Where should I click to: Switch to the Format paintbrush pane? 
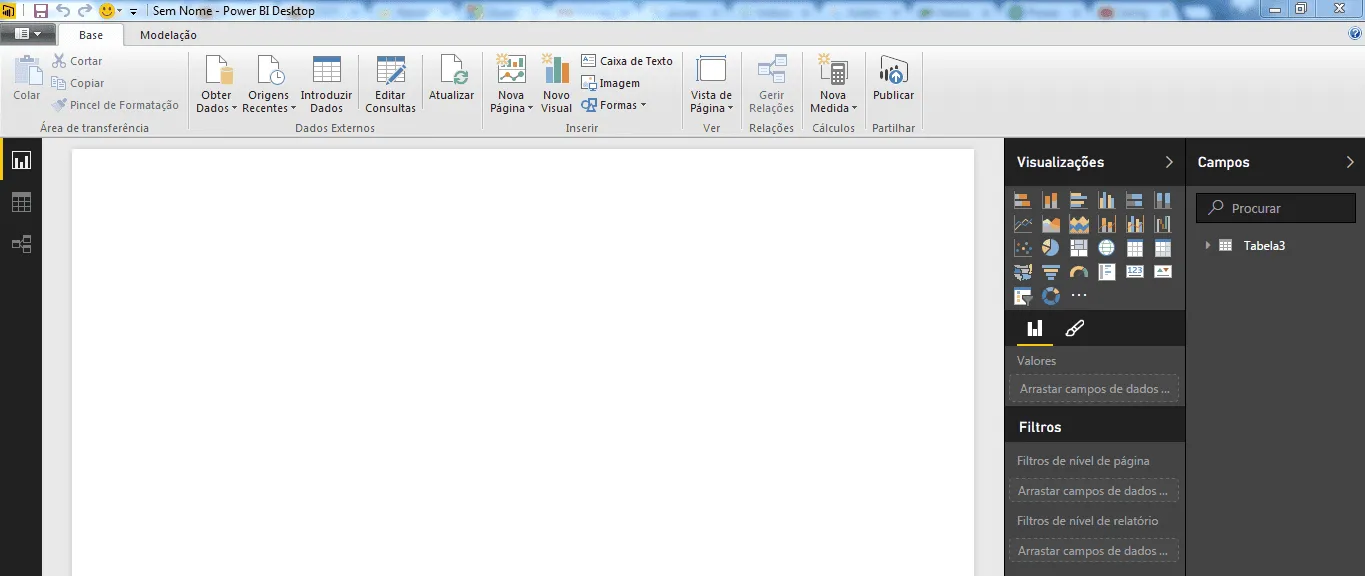click(1075, 328)
